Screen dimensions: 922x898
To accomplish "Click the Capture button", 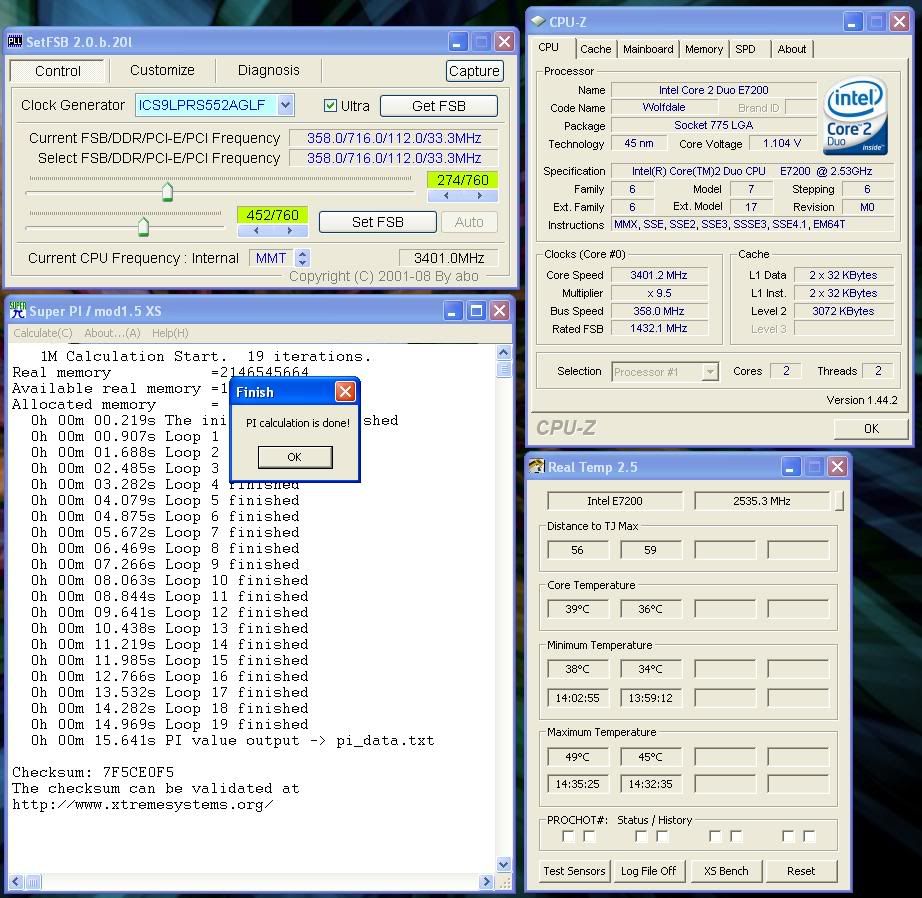I will pos(474,71).
